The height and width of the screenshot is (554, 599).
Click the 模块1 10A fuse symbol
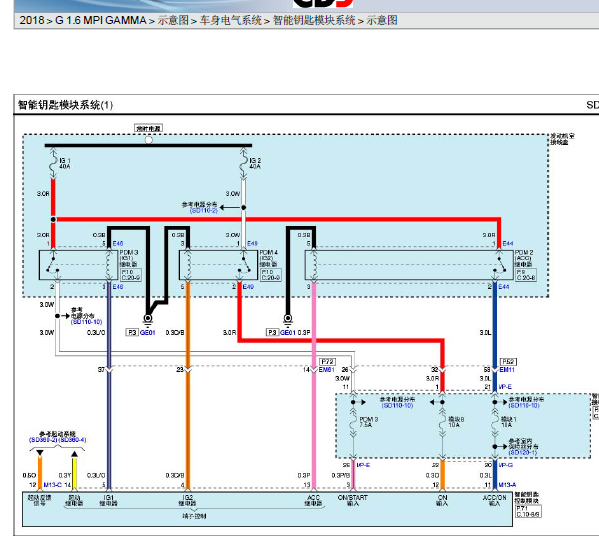click(495, 423)
